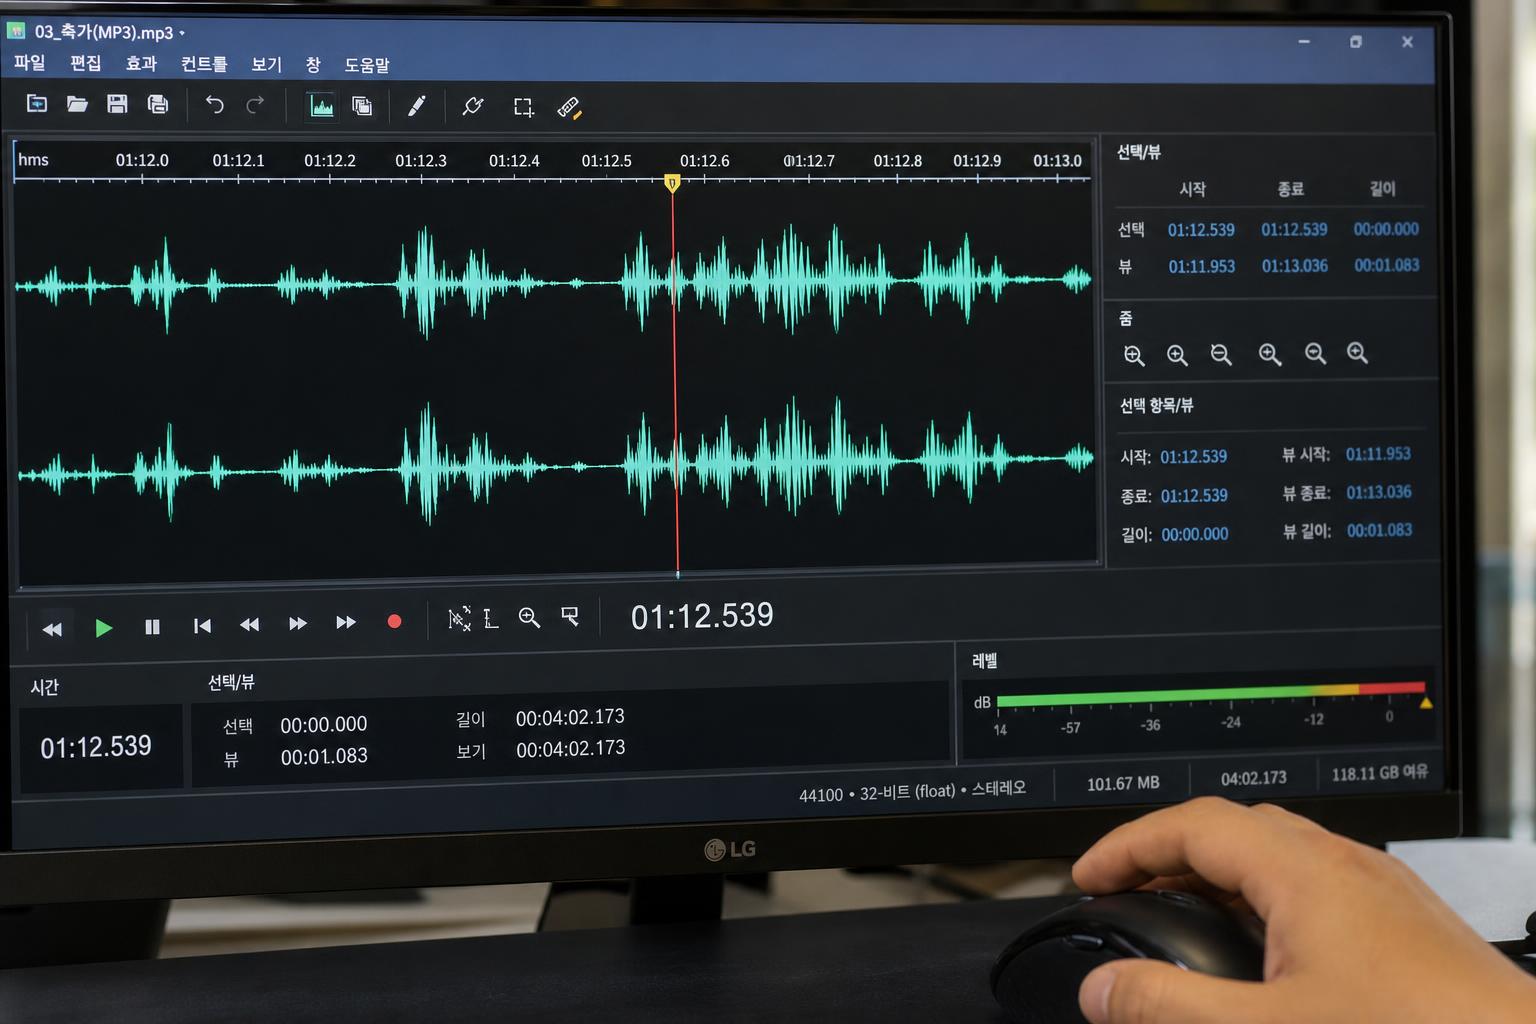
Task: Start recording with red record button
Action: click(x=394, y=622)
